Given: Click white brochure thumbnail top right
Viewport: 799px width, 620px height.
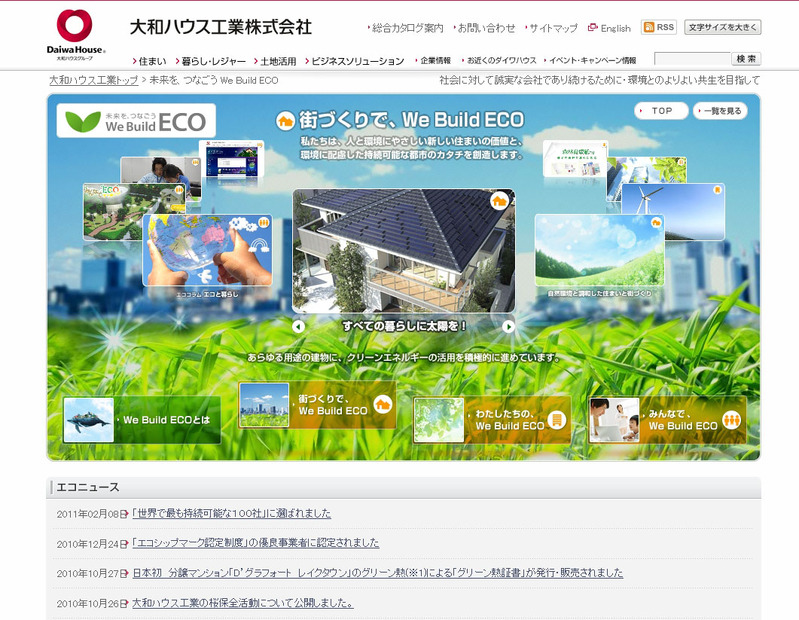Looking at the screenshot, I should [575, 158].
